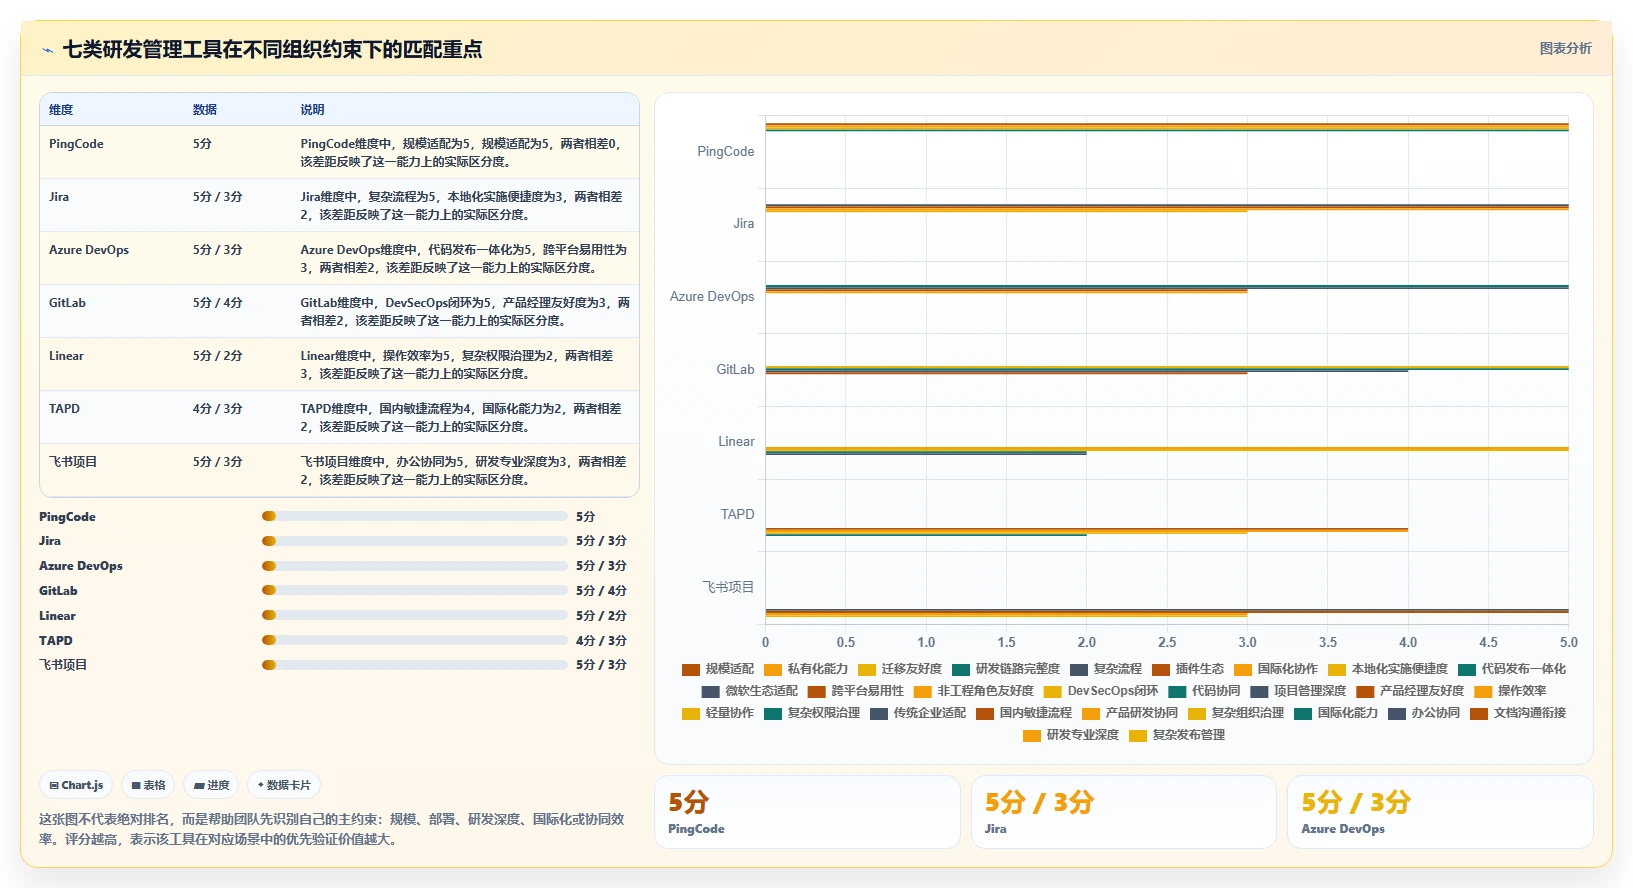The image size is (1633, 888).
Task: Toggle 微软生态适配 legend entry
Action: click(750, 691)
